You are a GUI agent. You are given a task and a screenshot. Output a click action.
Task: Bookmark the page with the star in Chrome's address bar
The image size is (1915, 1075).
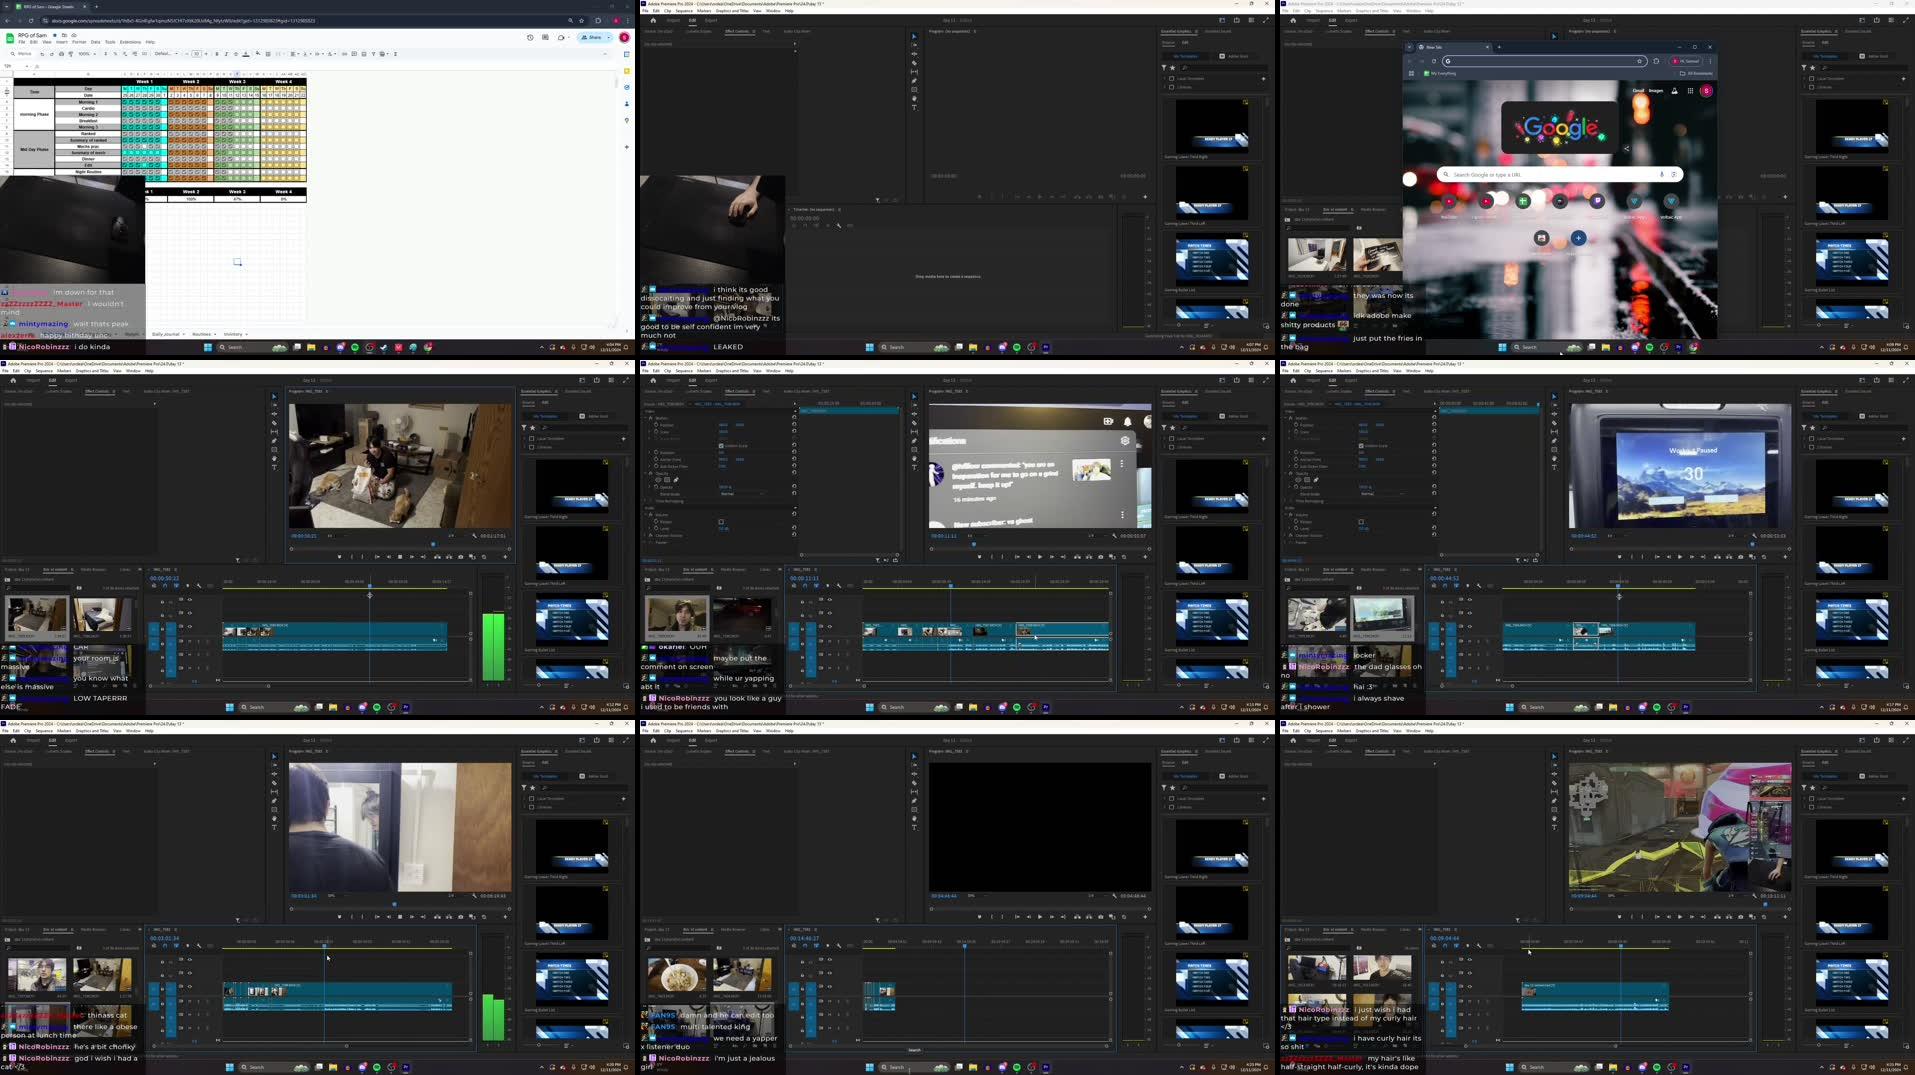coord(1639,61)
